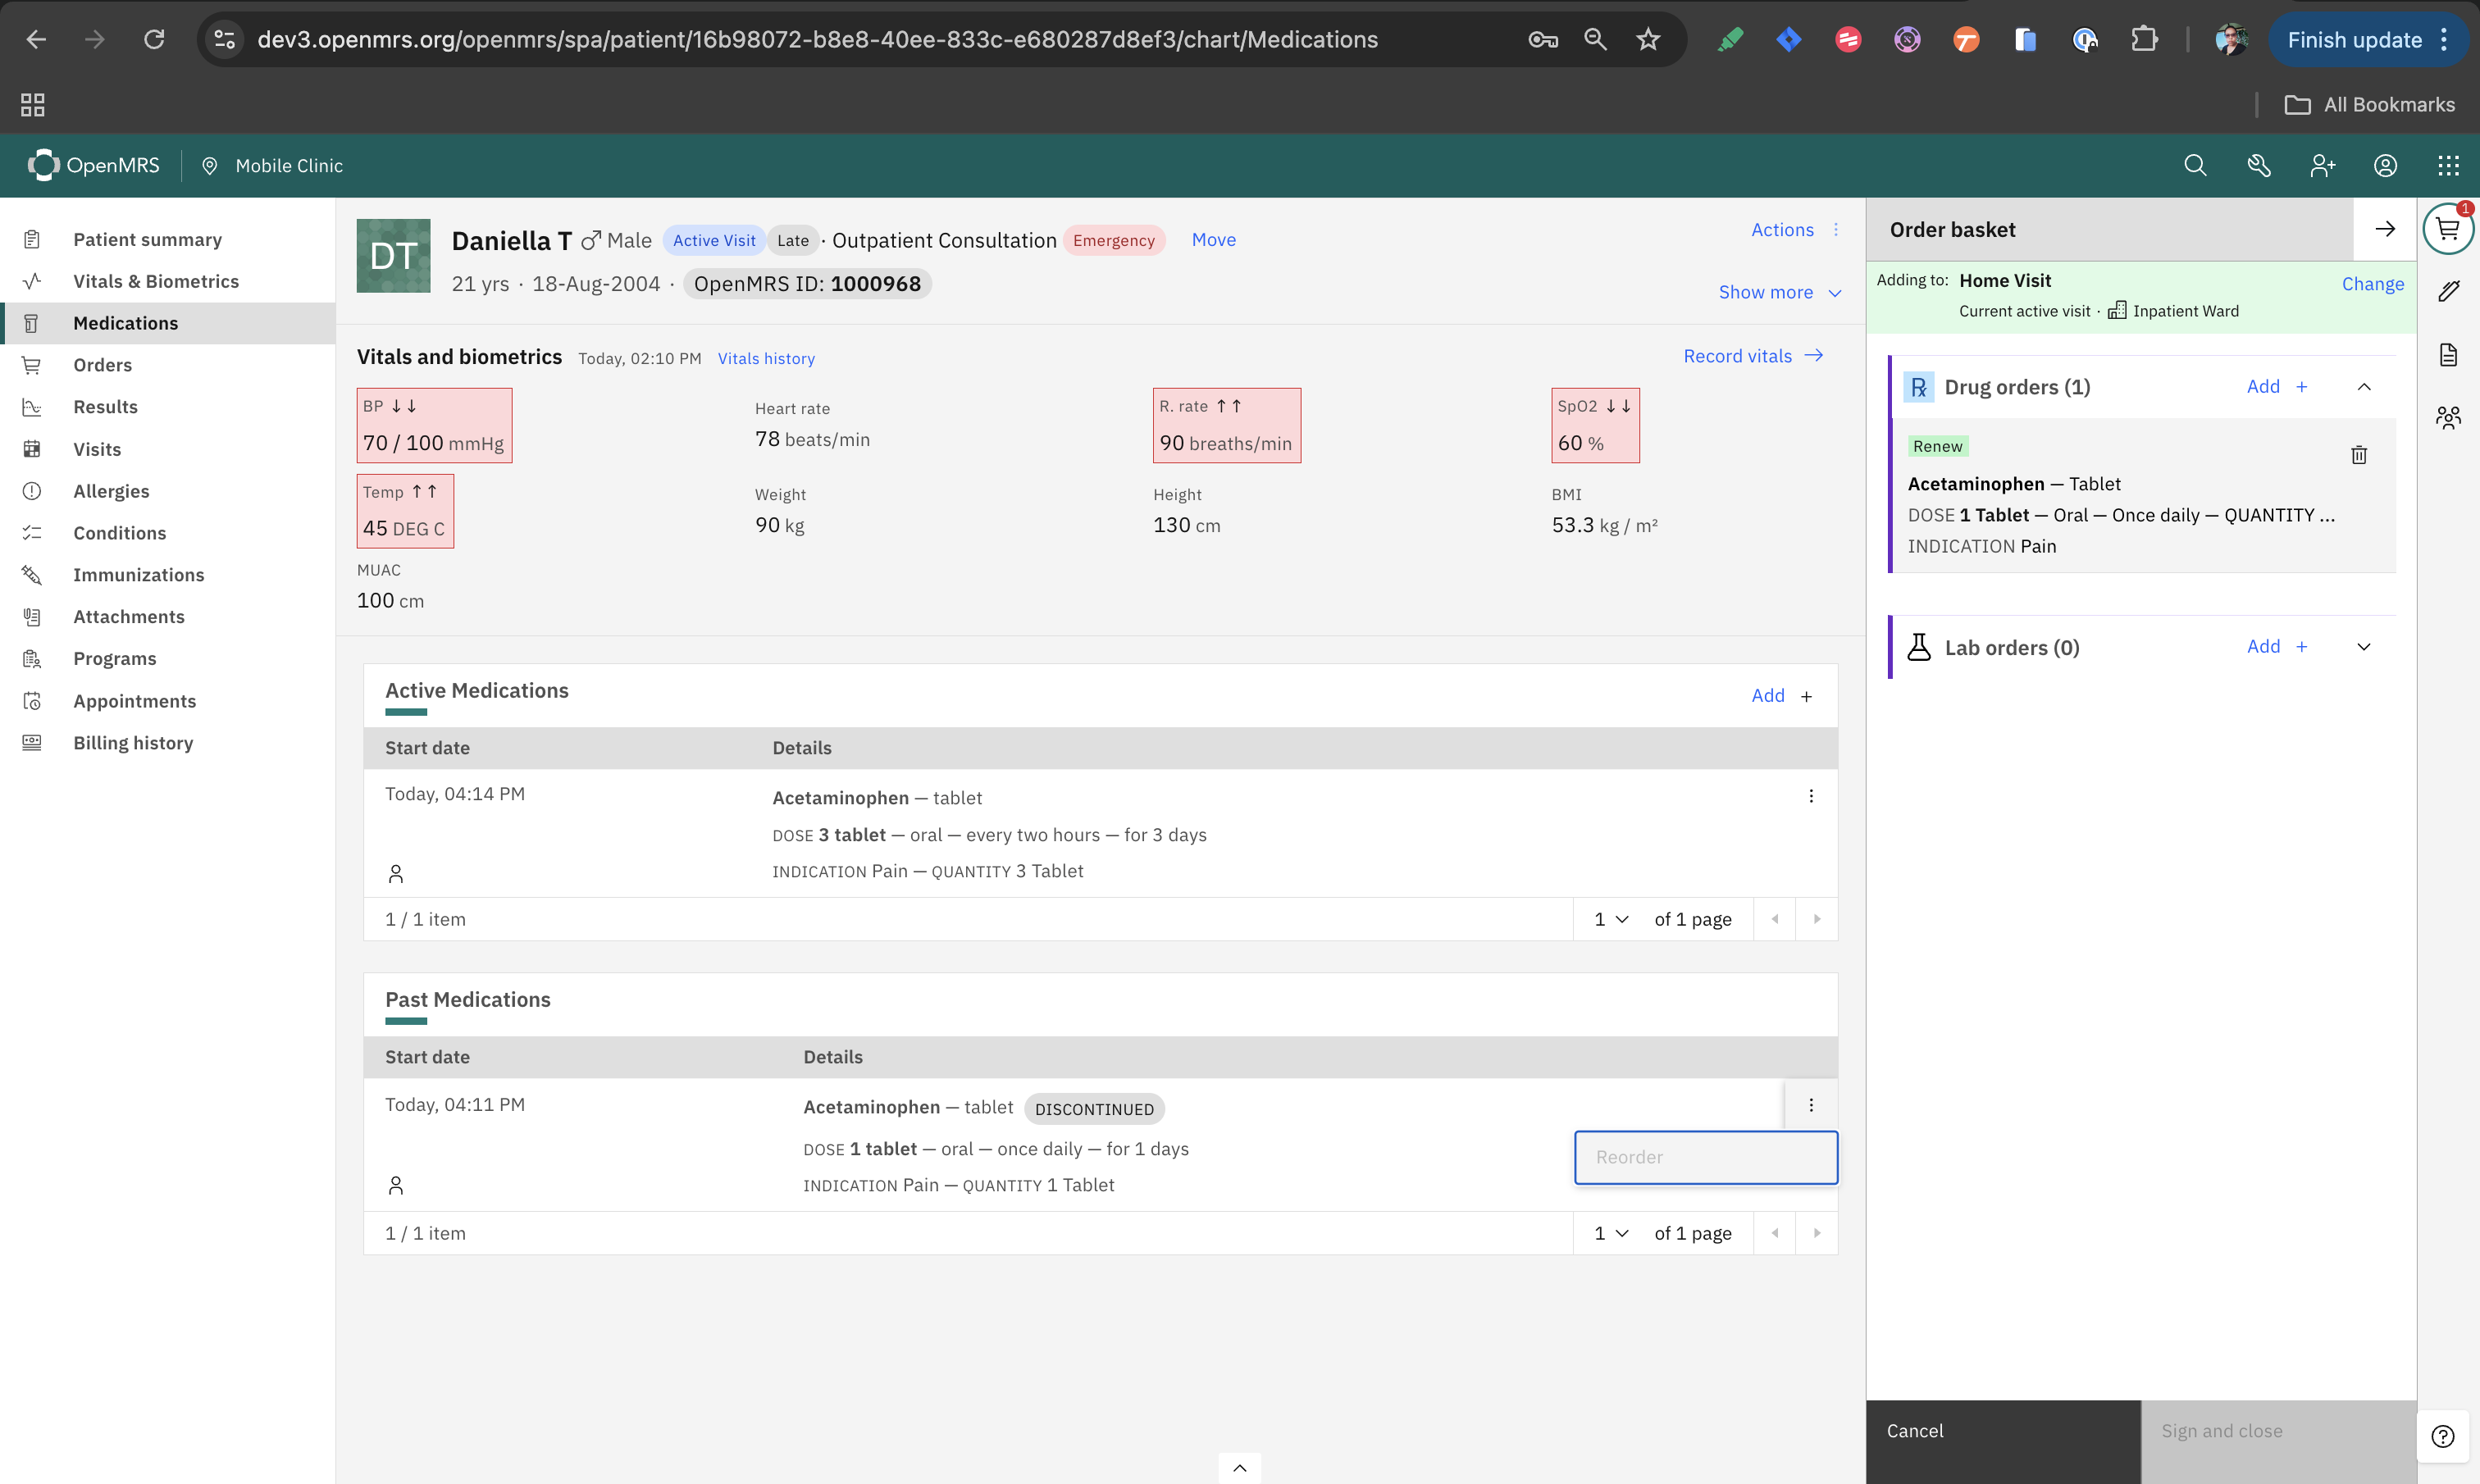Open overflow menu for active Acetaminophen
This screenshot has height=1484, width=2480.
click(x=1810, y=796)
